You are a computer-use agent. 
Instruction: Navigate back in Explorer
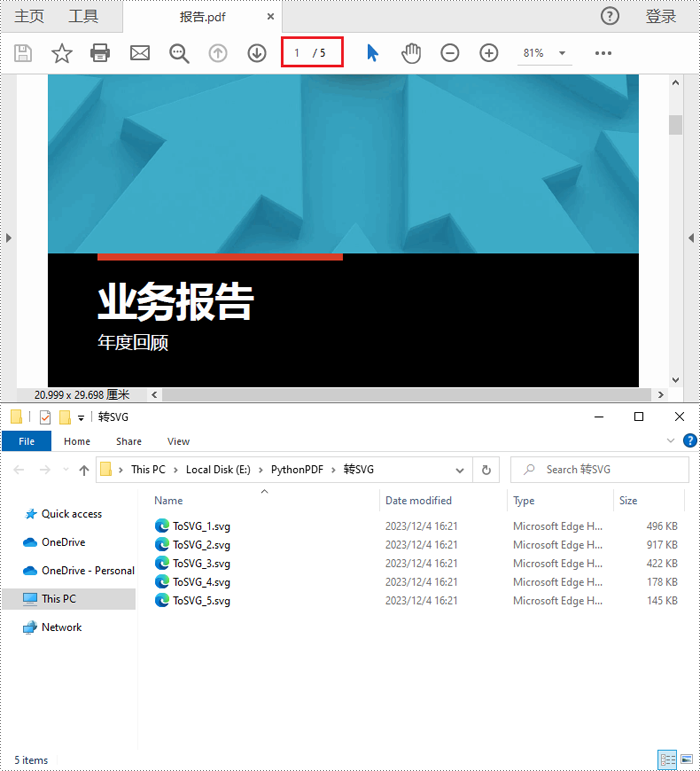[19, 470]
